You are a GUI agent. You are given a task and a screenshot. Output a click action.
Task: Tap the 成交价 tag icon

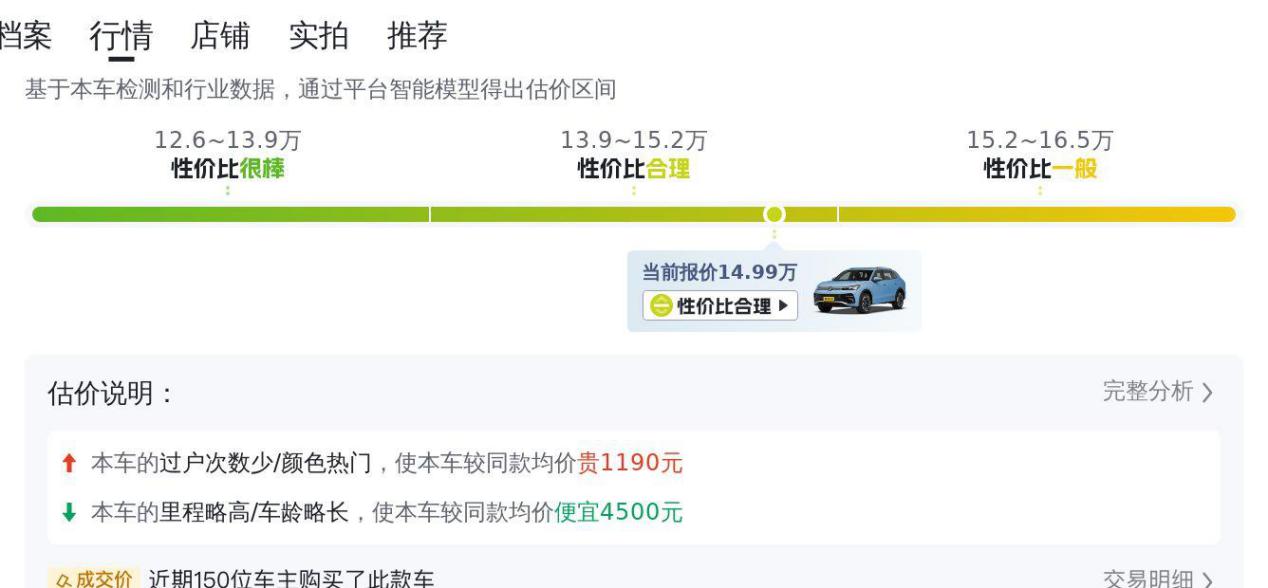pos(91,579)
